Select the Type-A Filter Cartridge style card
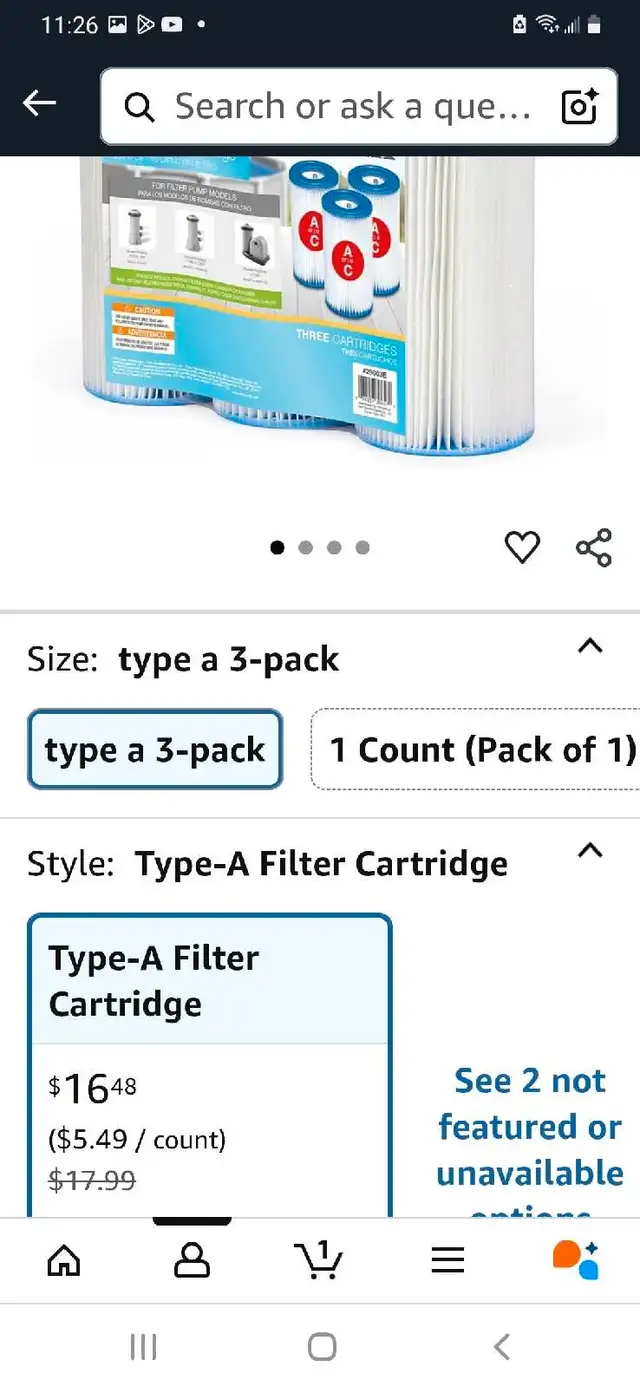The height and width of the screenshot is (1388, 640). (x=210, y=1065)
